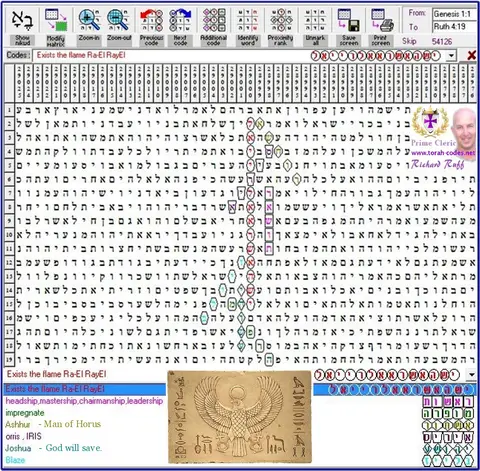Click the To field Ruth 4:19
This screenshot has width=480, height=471.
(455, 26)
